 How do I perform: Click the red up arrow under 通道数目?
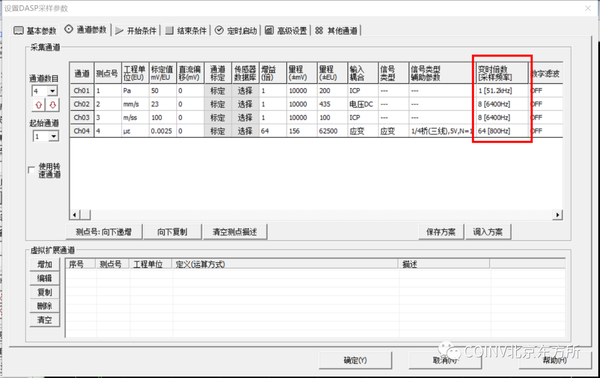pos(38,104)
